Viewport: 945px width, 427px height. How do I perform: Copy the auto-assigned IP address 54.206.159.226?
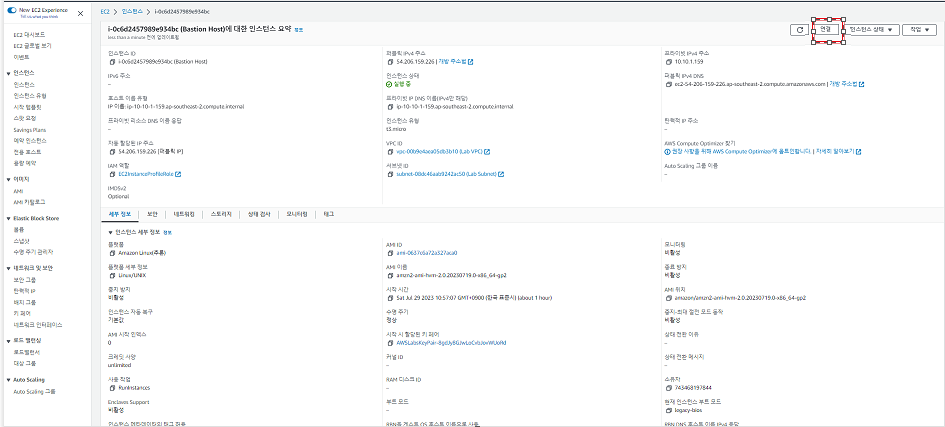[112, 152]
